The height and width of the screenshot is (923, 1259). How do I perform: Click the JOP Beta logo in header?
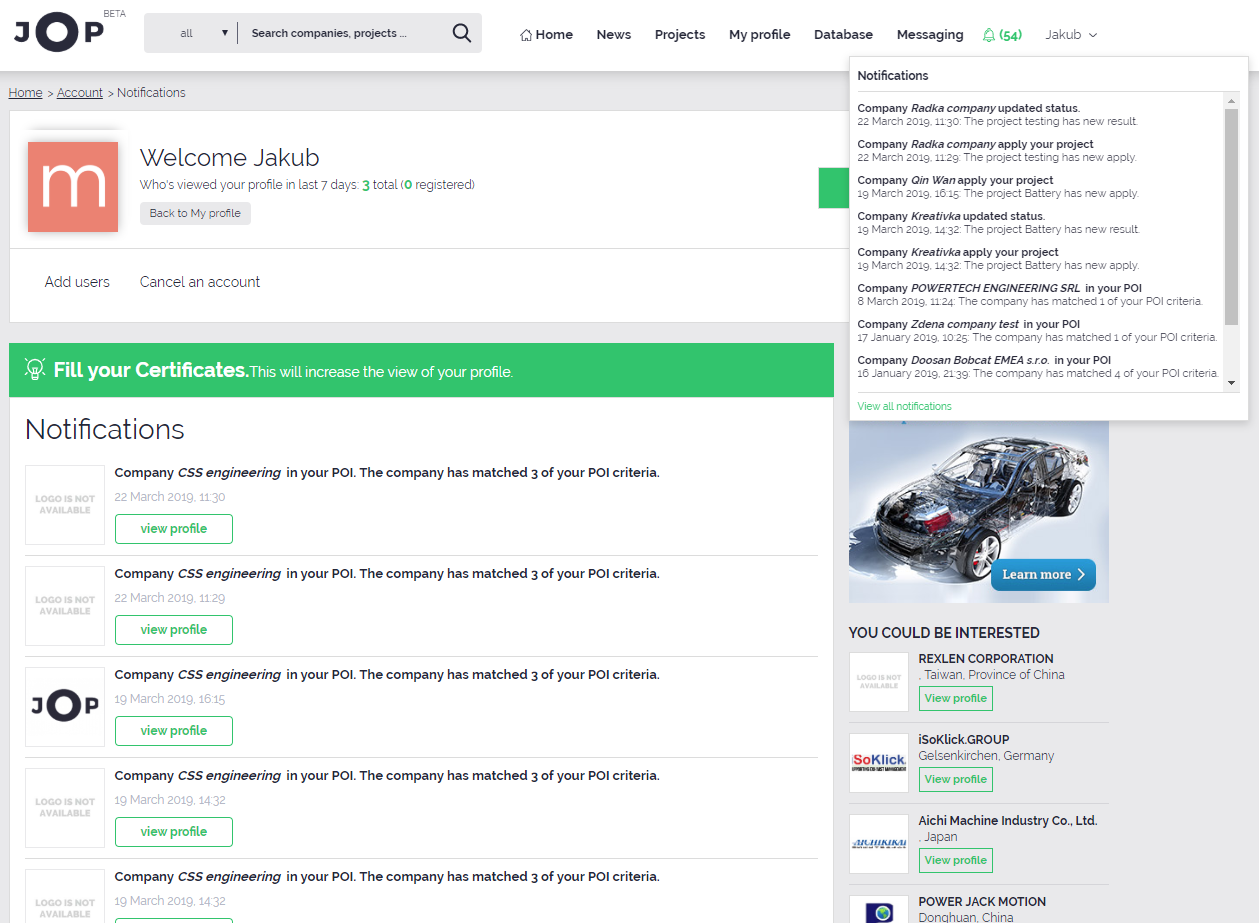[70, 31]
